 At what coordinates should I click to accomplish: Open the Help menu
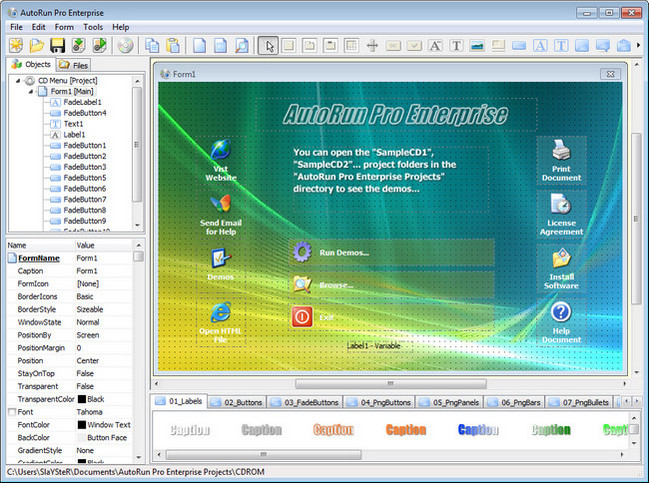point(121,27)
